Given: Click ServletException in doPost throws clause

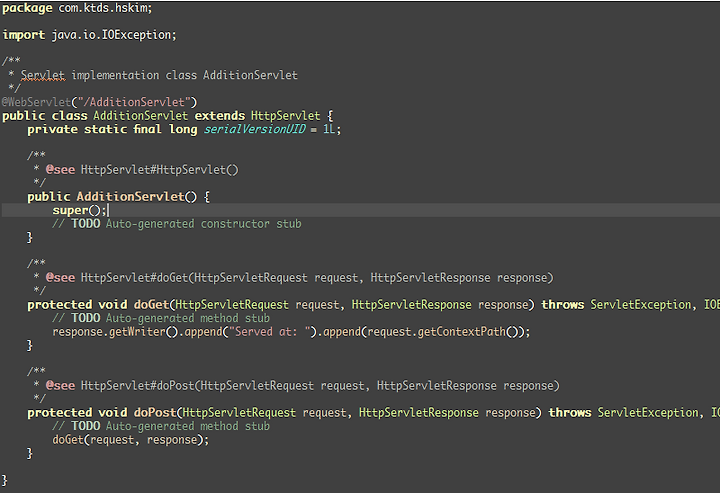Looking at the screenshot, I should pyautogui.click(x=647, y=413).
